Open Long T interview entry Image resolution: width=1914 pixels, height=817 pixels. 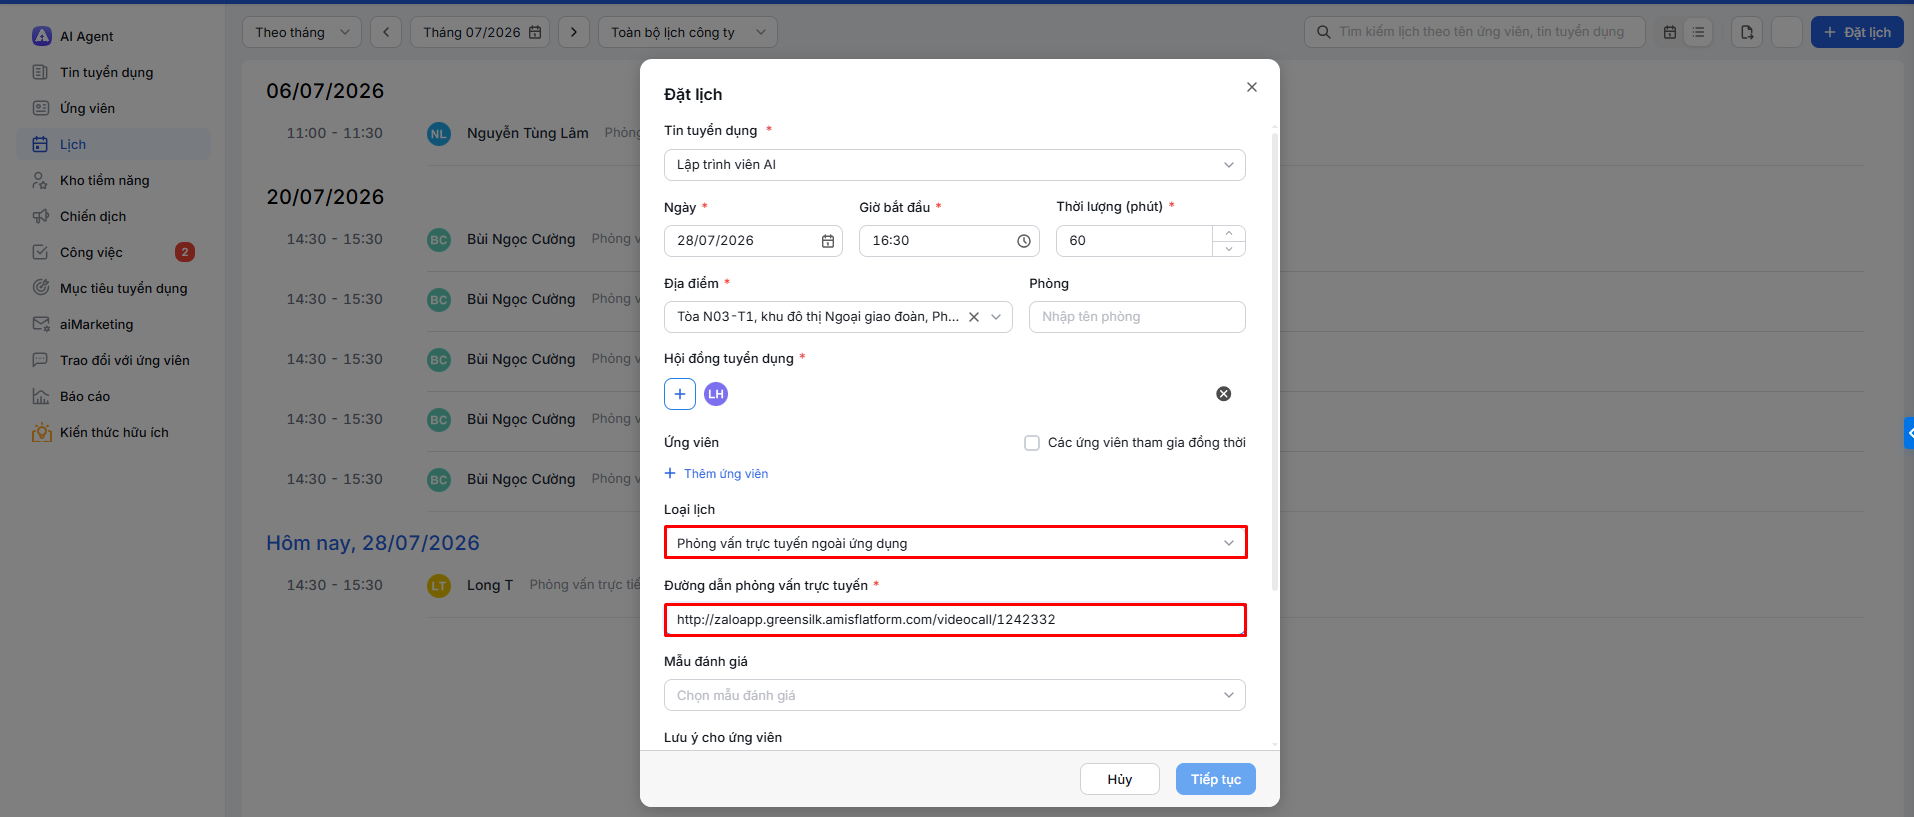coord(490,585)
